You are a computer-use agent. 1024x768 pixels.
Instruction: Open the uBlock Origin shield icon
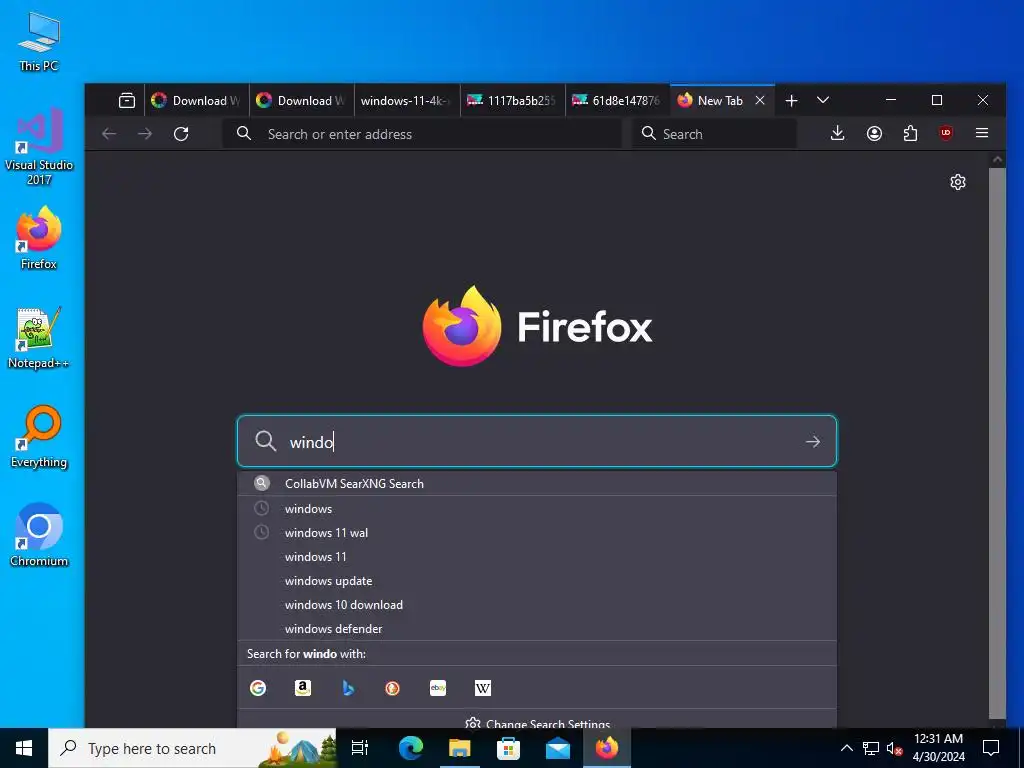click(946, 133)
